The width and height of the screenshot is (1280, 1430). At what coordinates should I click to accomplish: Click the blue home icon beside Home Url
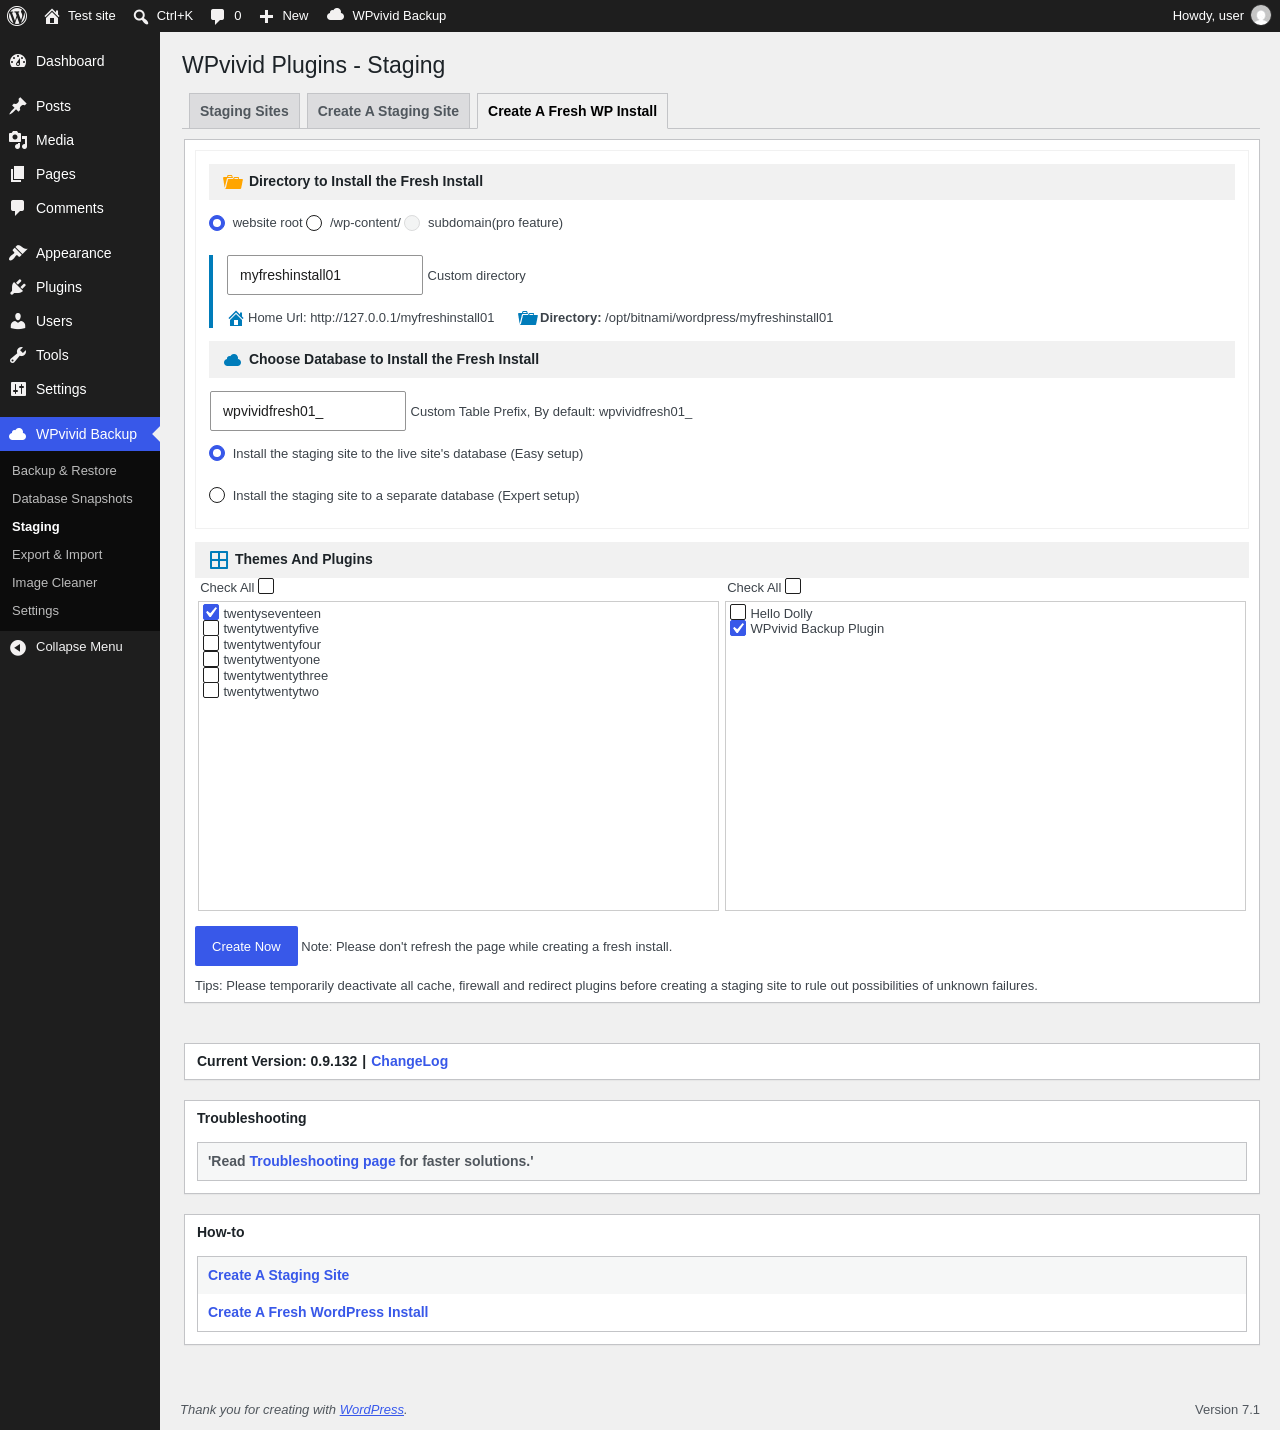click(x=236, y=318)
